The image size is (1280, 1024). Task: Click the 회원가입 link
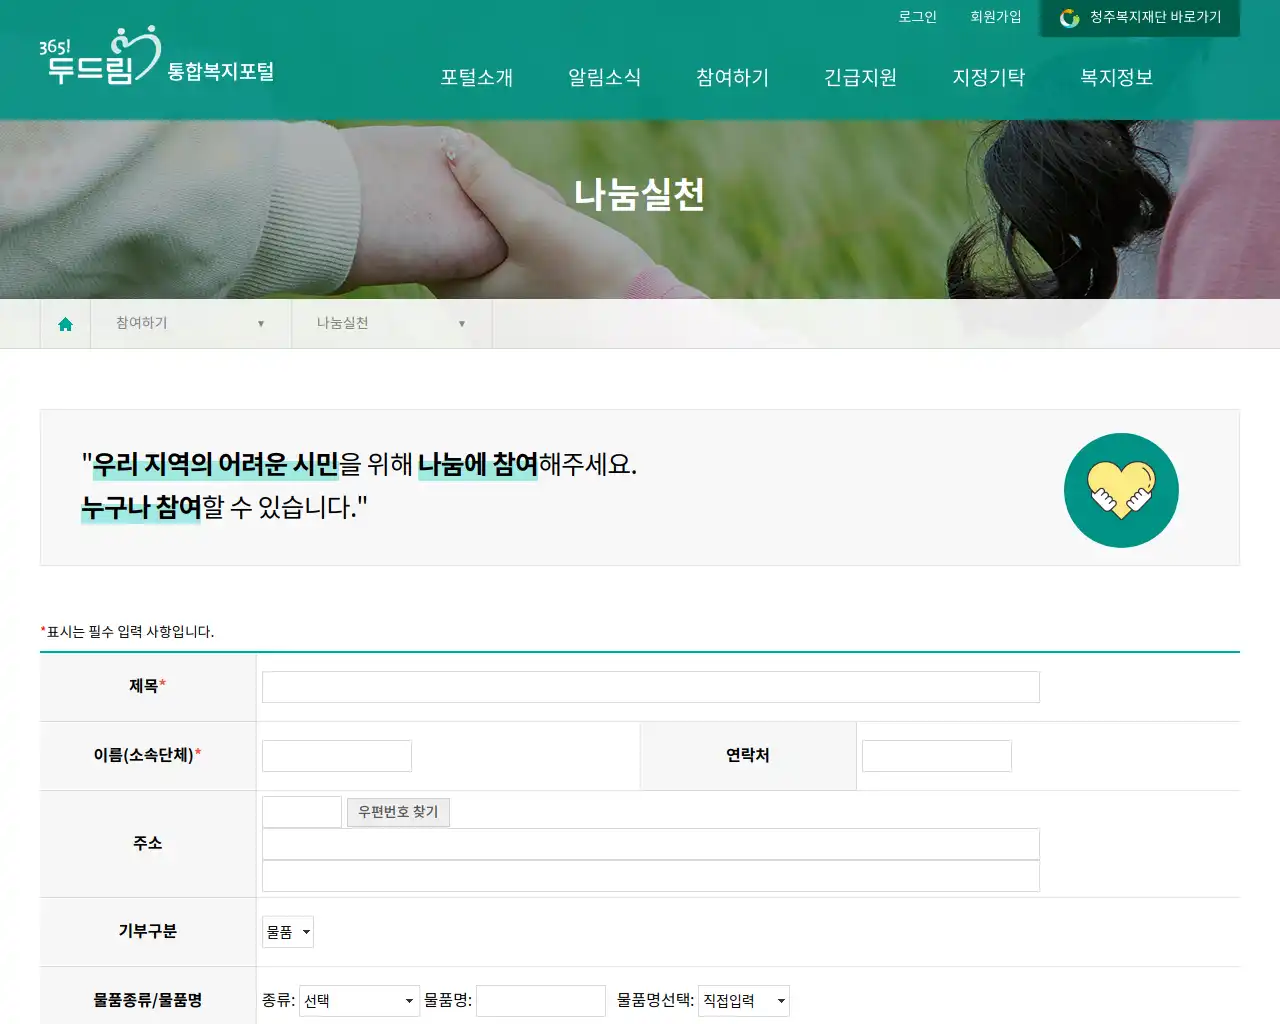(996, 17)
